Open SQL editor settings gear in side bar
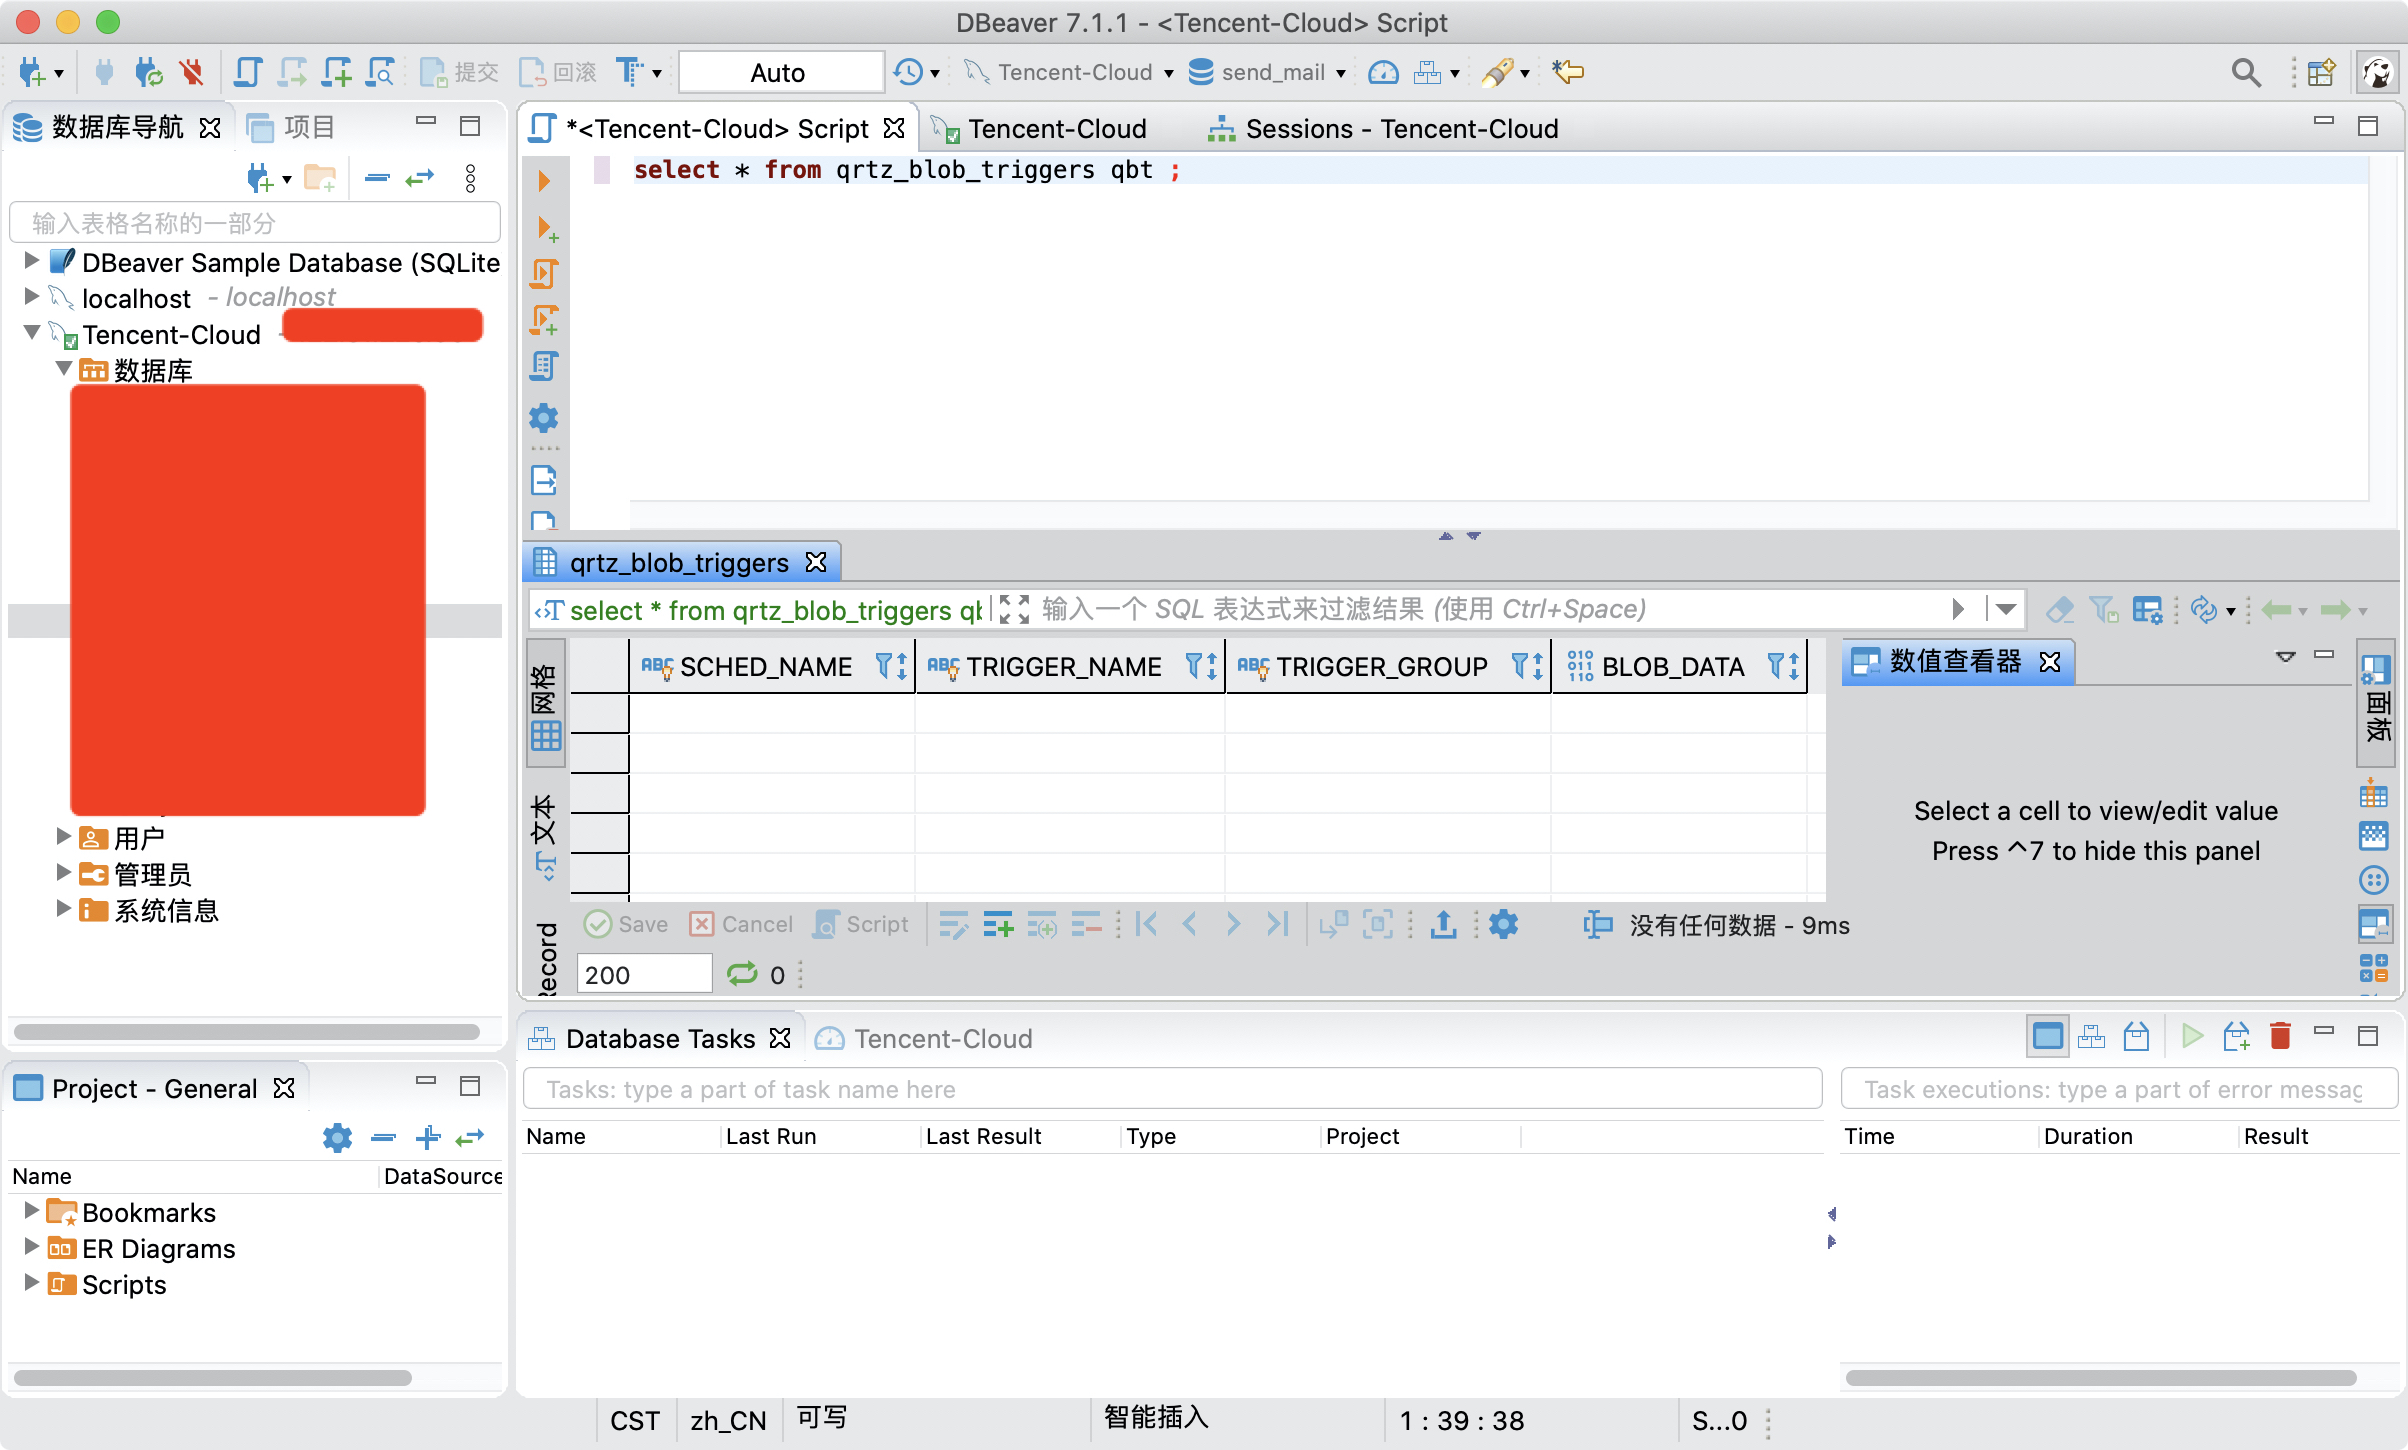 [544, 417]
